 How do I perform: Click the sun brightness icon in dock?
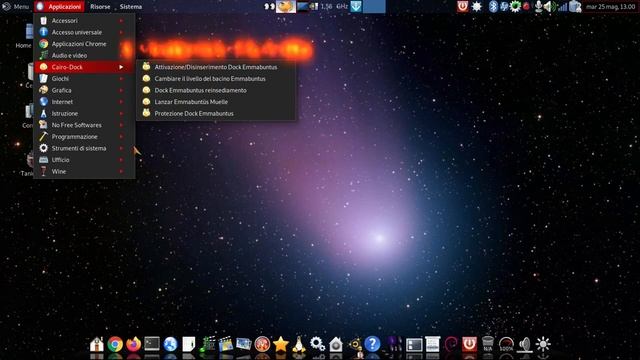coord(543,344)
